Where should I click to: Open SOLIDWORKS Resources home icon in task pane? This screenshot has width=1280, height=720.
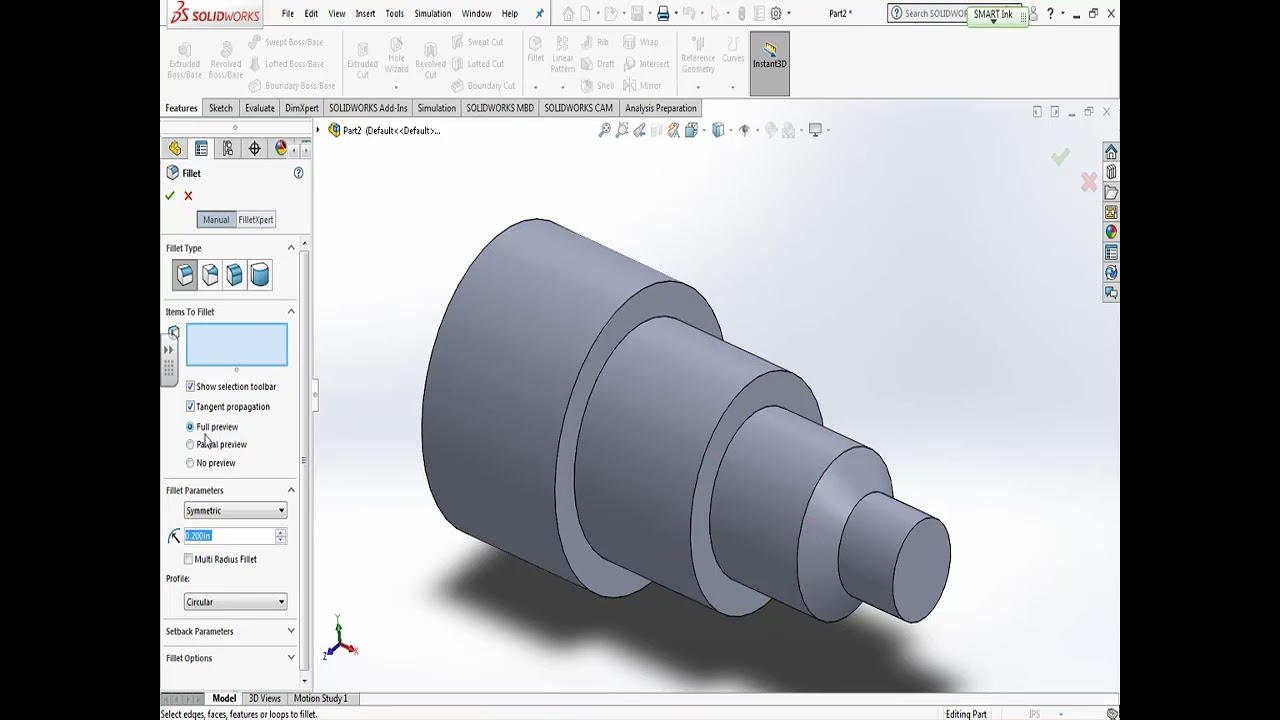click(x=1111, y=152)
